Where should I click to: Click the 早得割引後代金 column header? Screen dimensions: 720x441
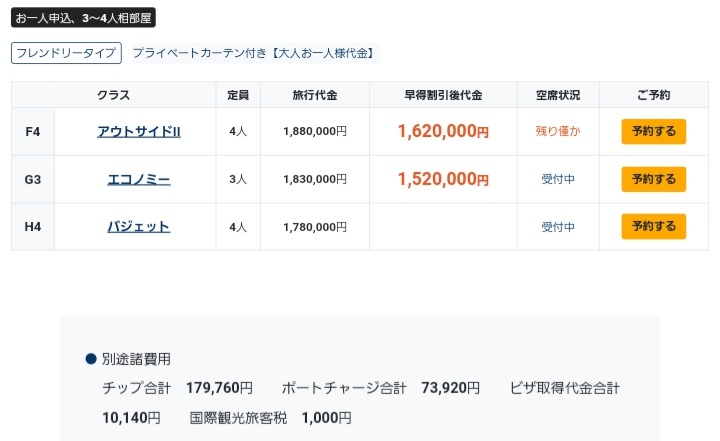(x=443, y=95)
